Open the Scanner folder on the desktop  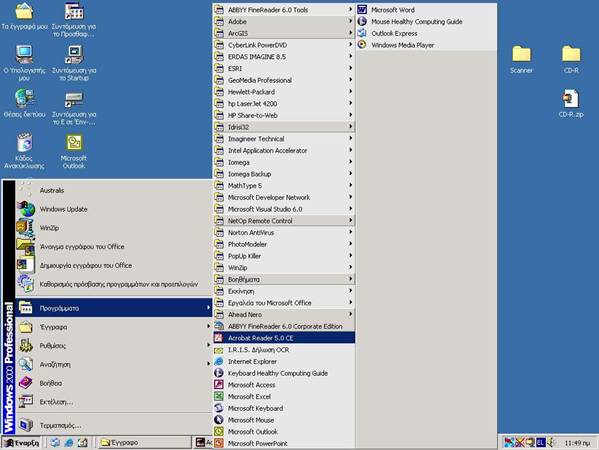point(521,60)
